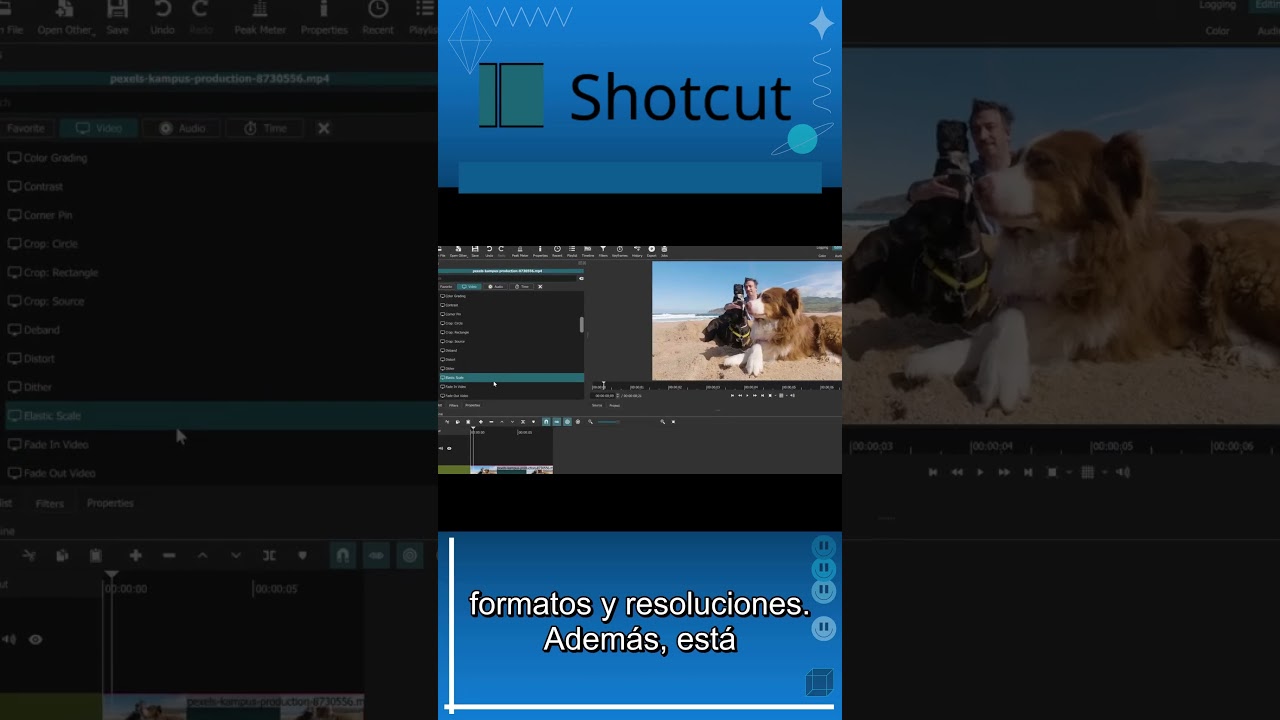This screenshot has height=720, width=1280.
Task: Switch to Filters tab in the dimmed background
Action: (x=50, y=503)
